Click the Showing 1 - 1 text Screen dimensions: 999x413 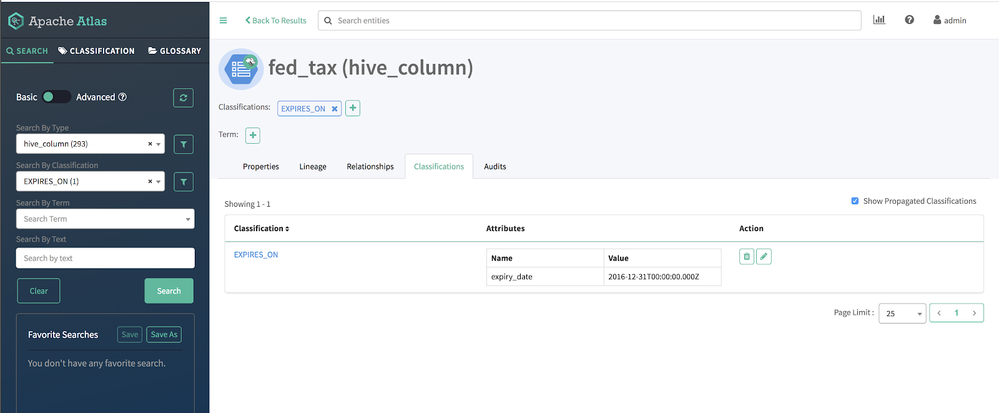click(247, 204)
